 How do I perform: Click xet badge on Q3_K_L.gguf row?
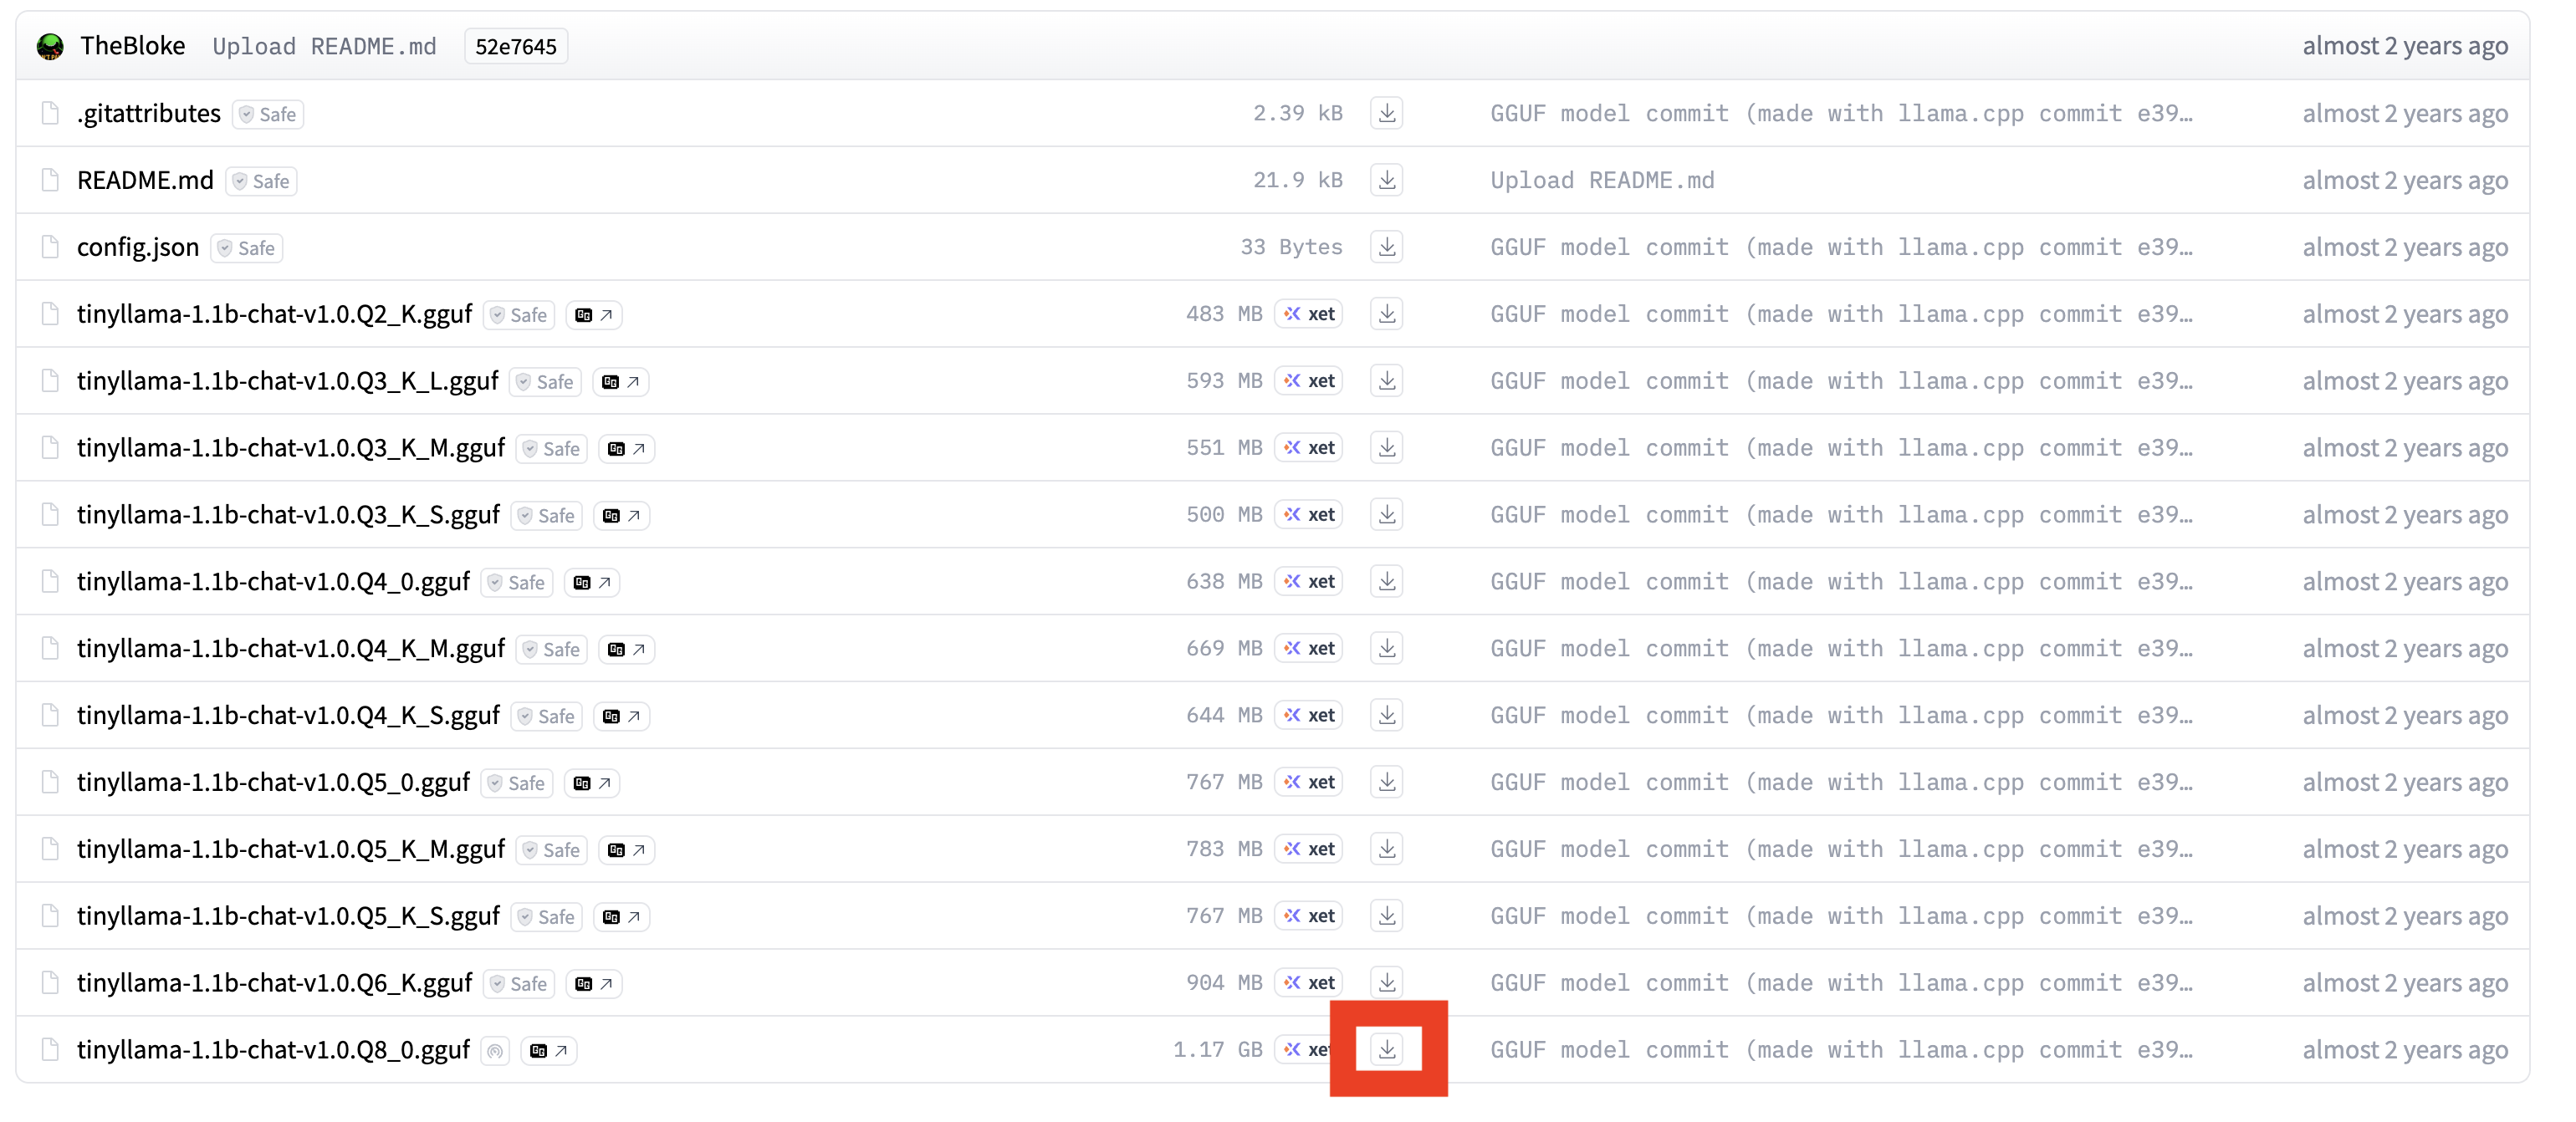click(x=1309, y=381)
